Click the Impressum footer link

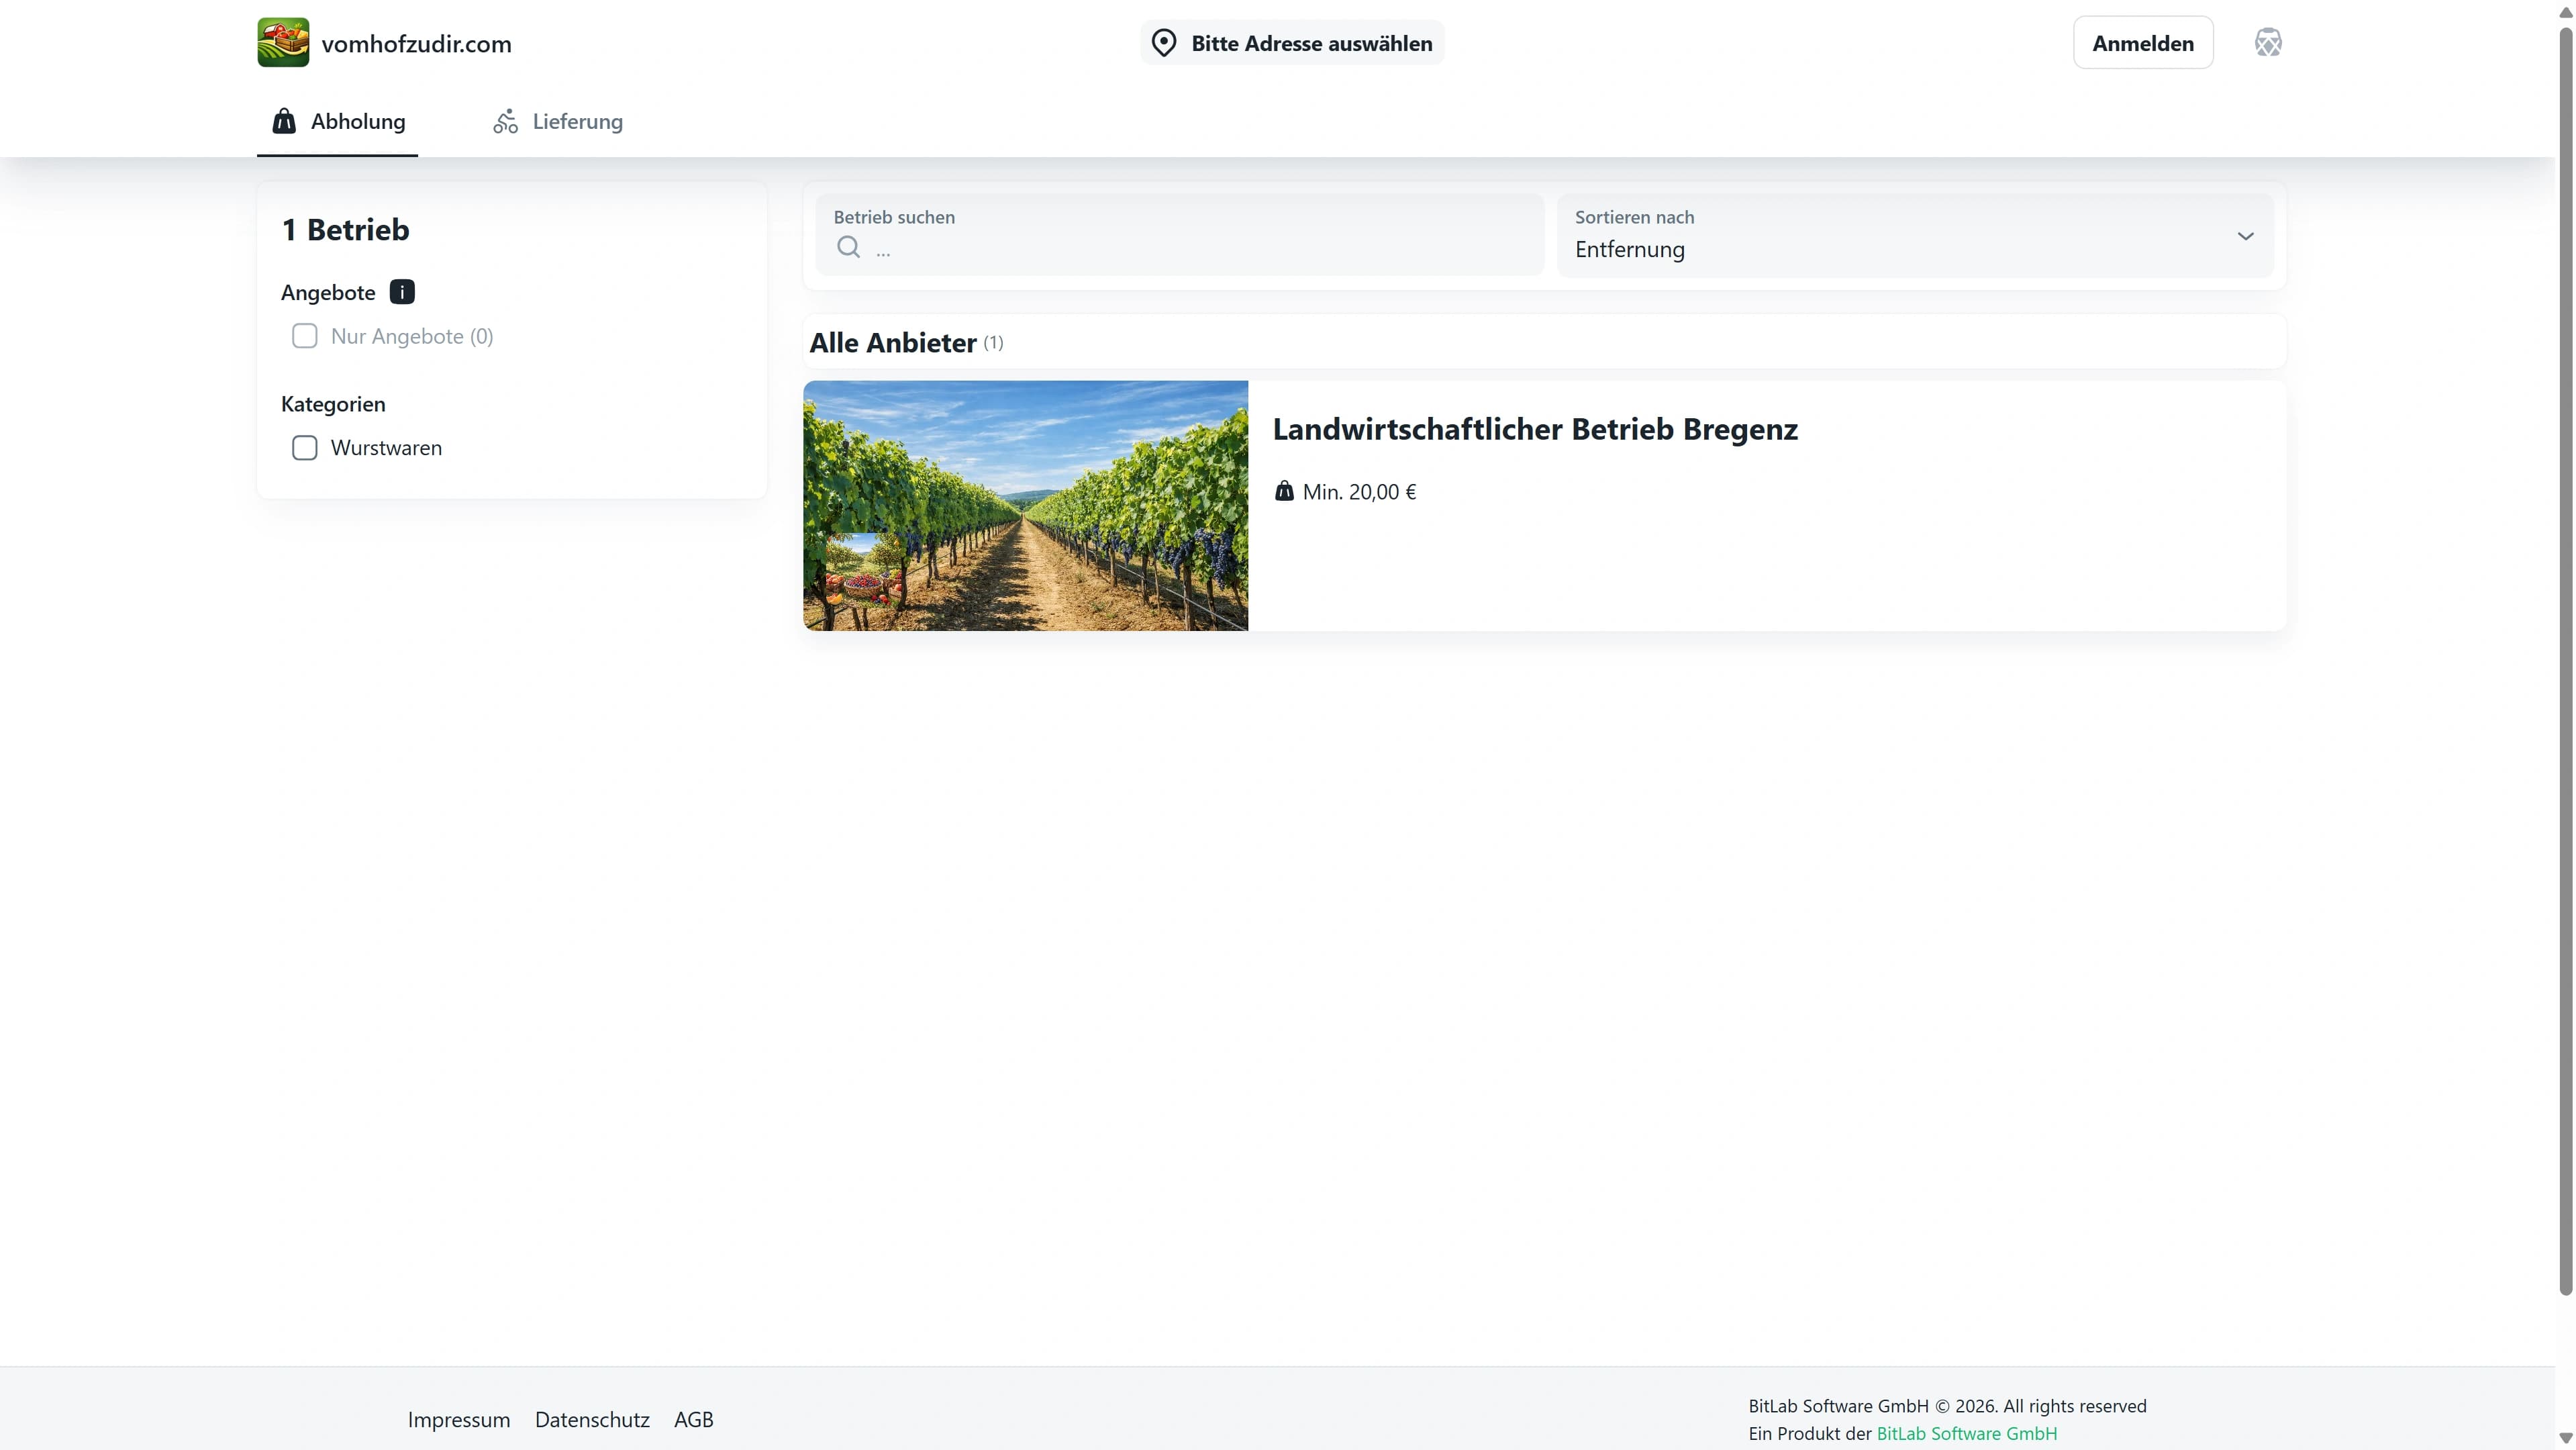(458, 1419)
